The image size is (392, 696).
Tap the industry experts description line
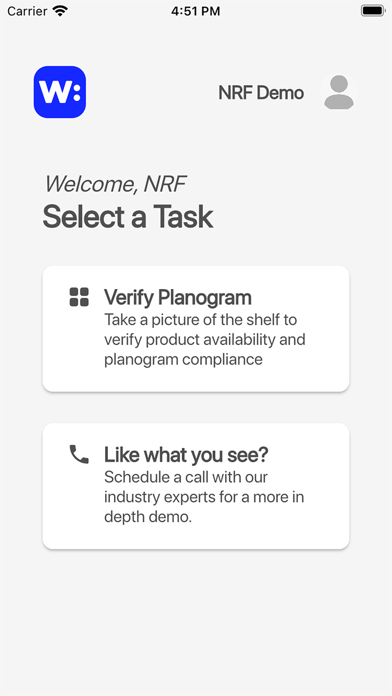pos(204,497)
